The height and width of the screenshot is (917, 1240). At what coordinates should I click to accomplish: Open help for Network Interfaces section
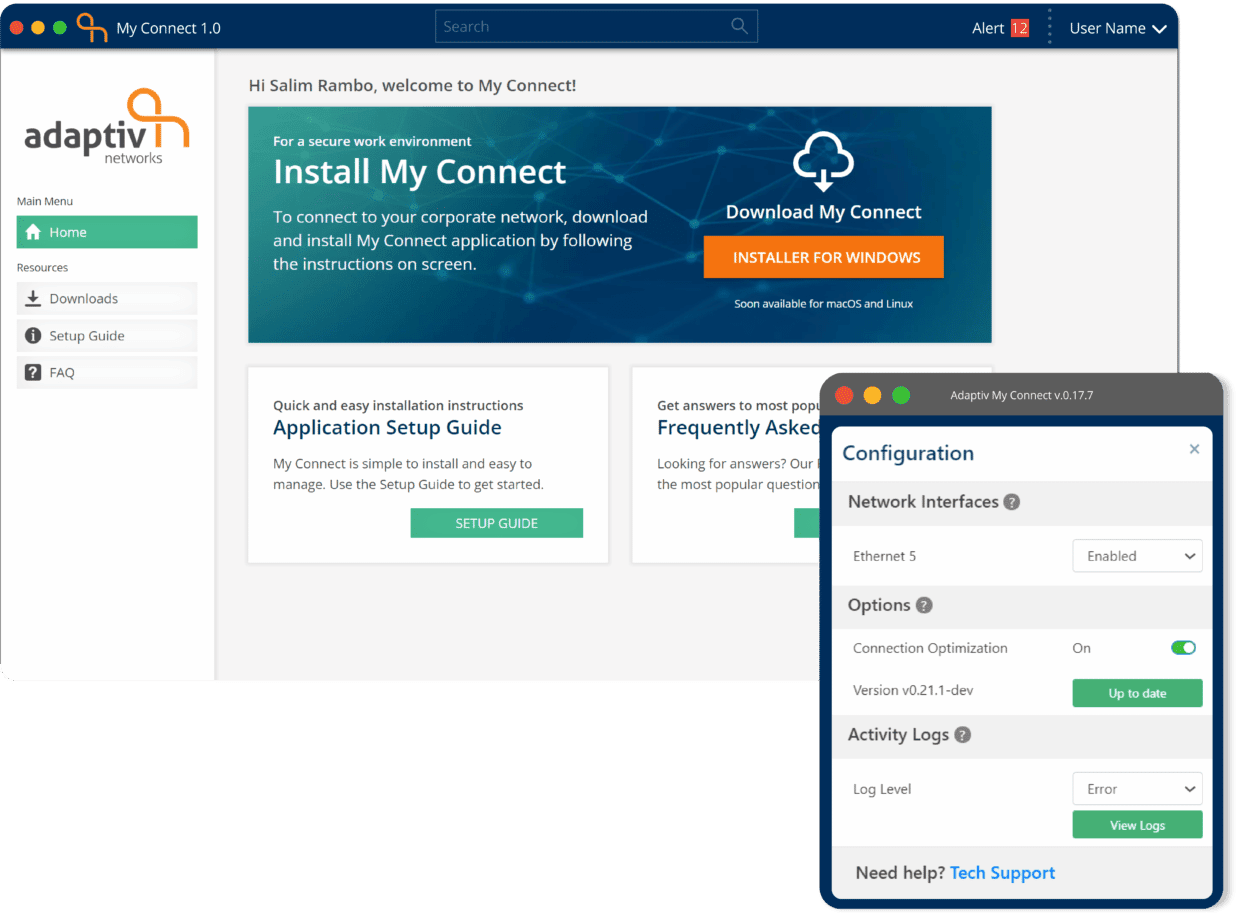tap(1011, 502)
